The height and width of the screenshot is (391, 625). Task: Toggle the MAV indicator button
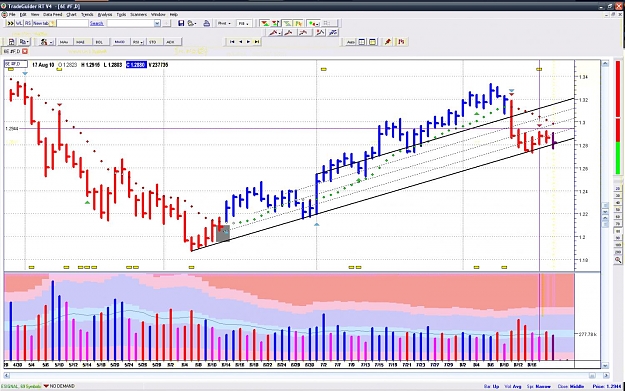(64, 42)
